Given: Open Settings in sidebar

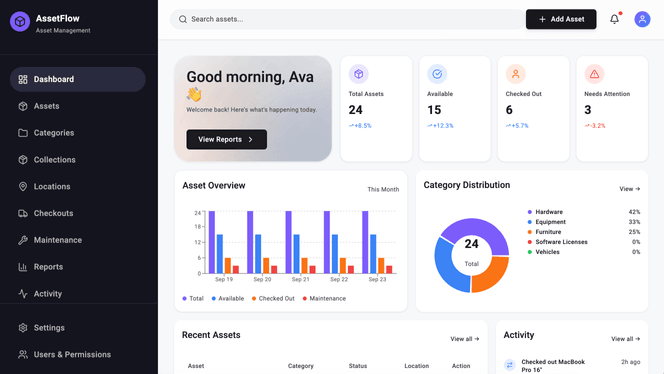Looking at the screenshot, I should point(77,328).
